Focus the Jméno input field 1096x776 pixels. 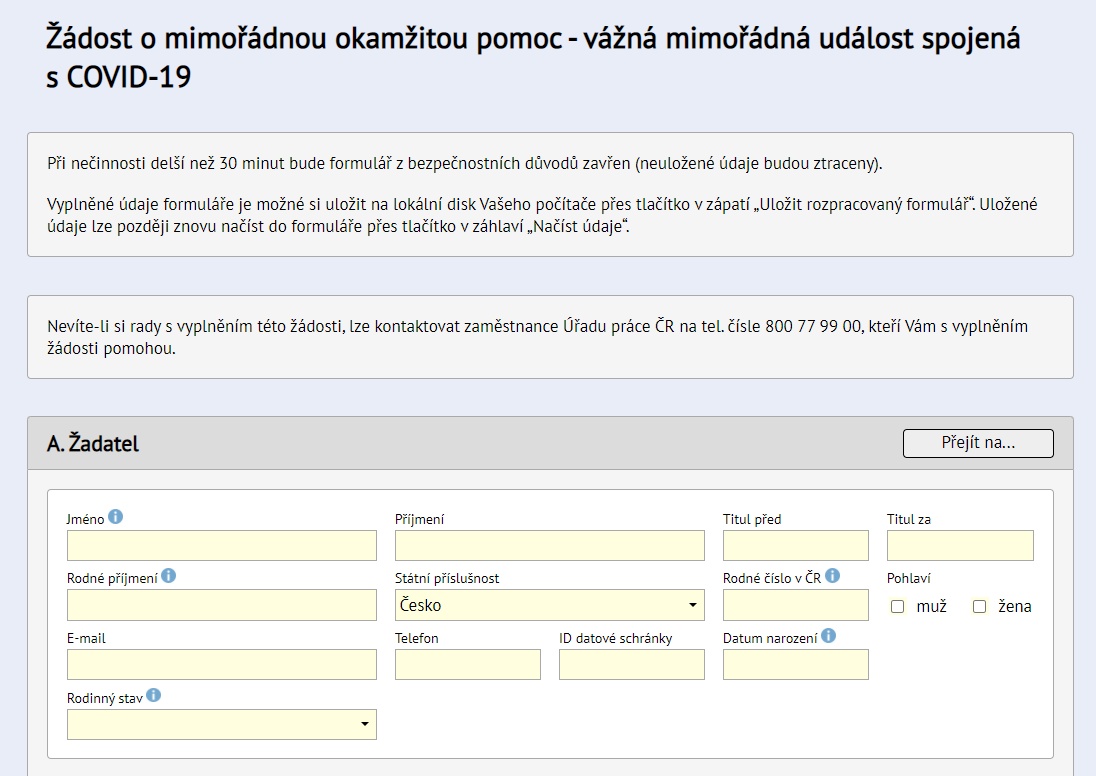tap(221, 545)
